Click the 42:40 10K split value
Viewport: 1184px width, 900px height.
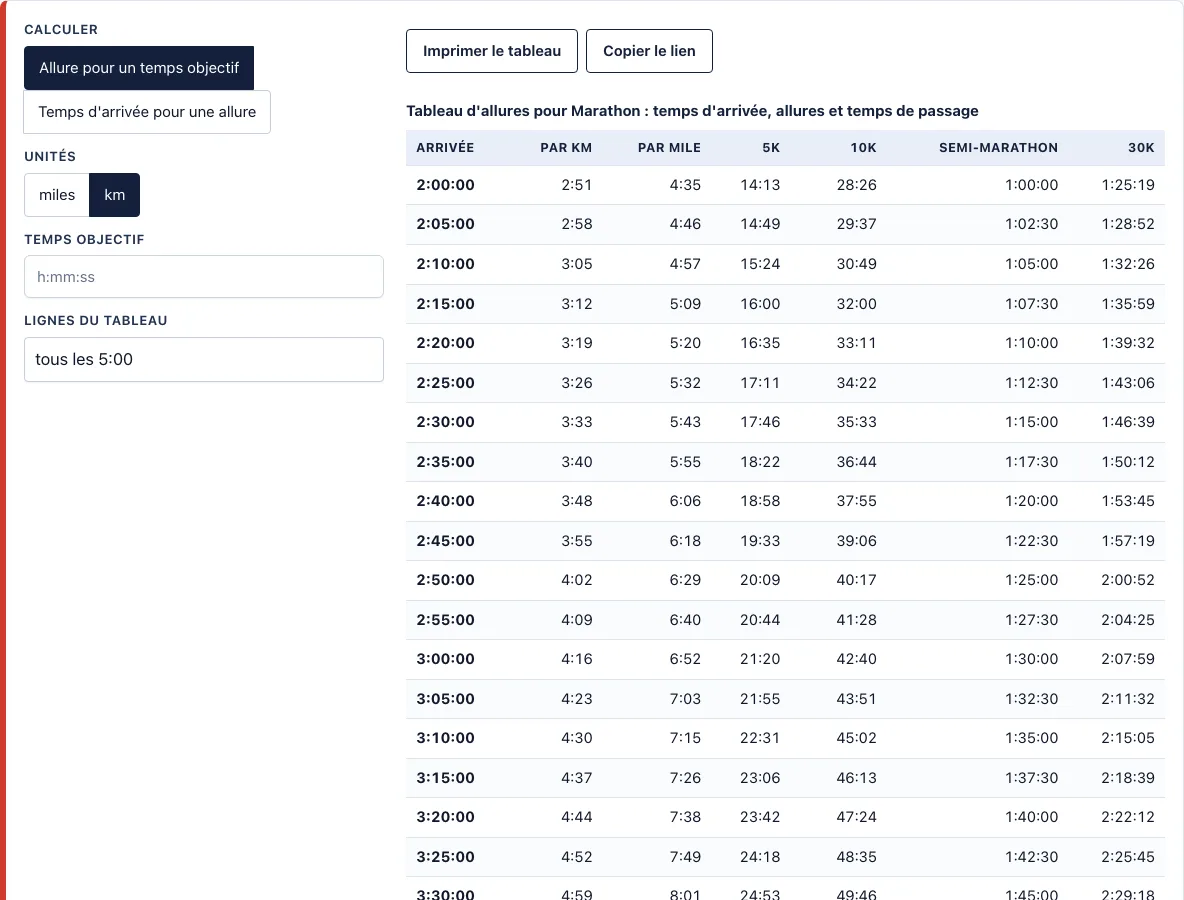[856, 659]
